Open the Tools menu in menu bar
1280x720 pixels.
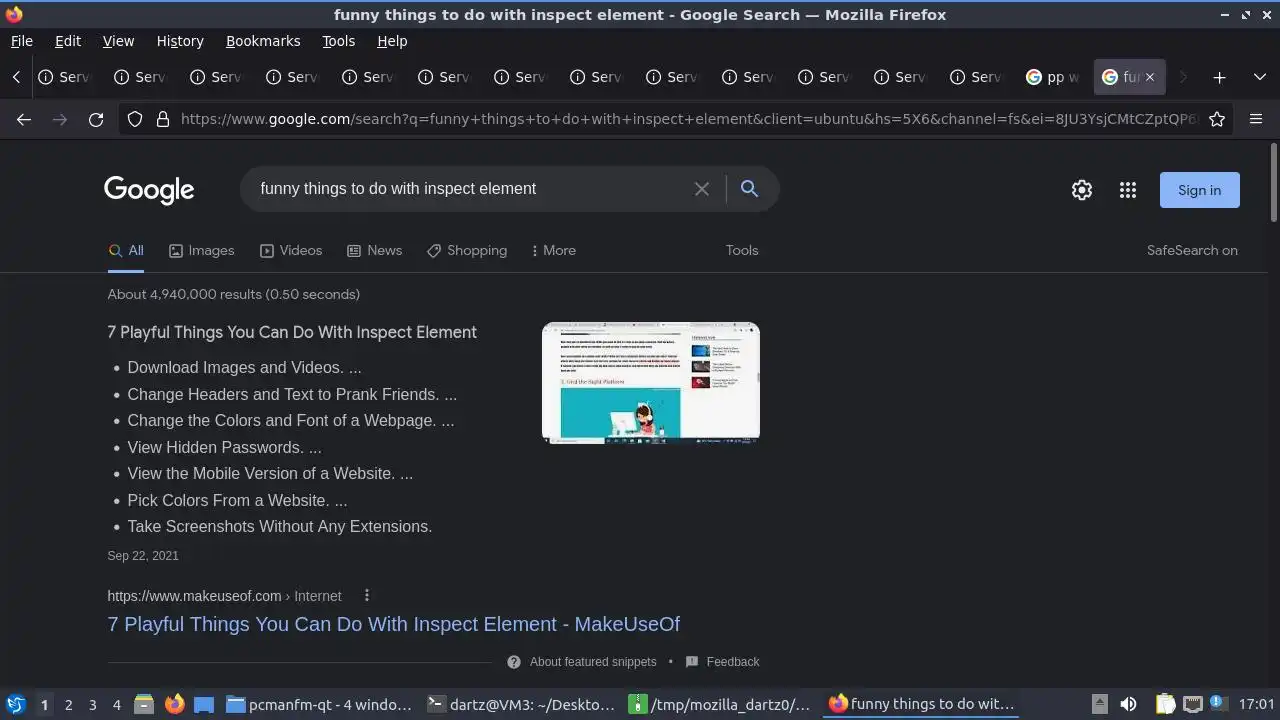tap(338, 41)
